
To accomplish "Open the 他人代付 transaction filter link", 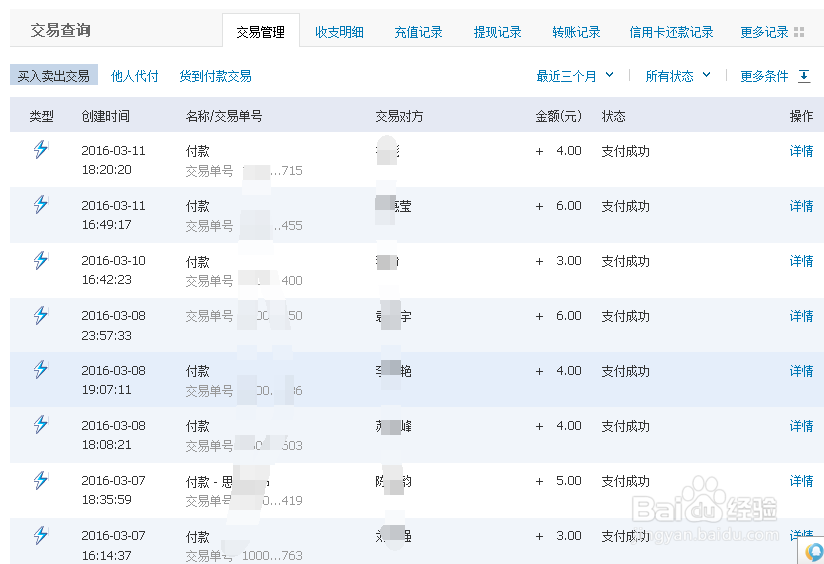I will click(x=135, y=76).
